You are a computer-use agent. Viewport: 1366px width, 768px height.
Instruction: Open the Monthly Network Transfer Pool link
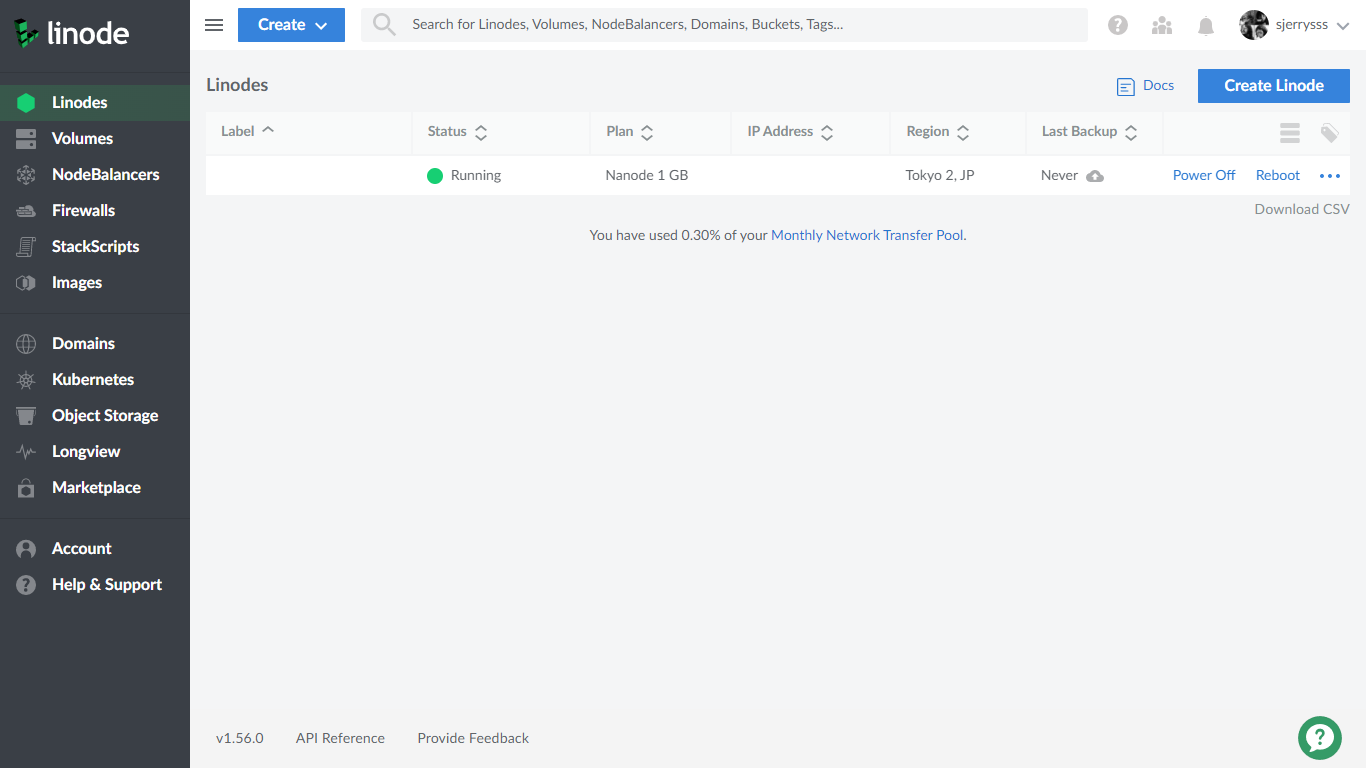point(868,235)
